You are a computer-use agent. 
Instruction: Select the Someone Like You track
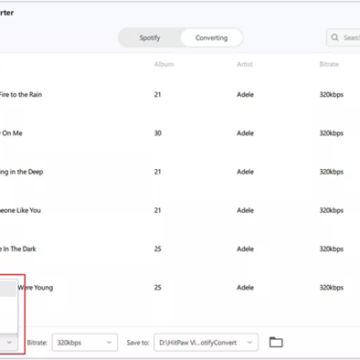[180, 210]
